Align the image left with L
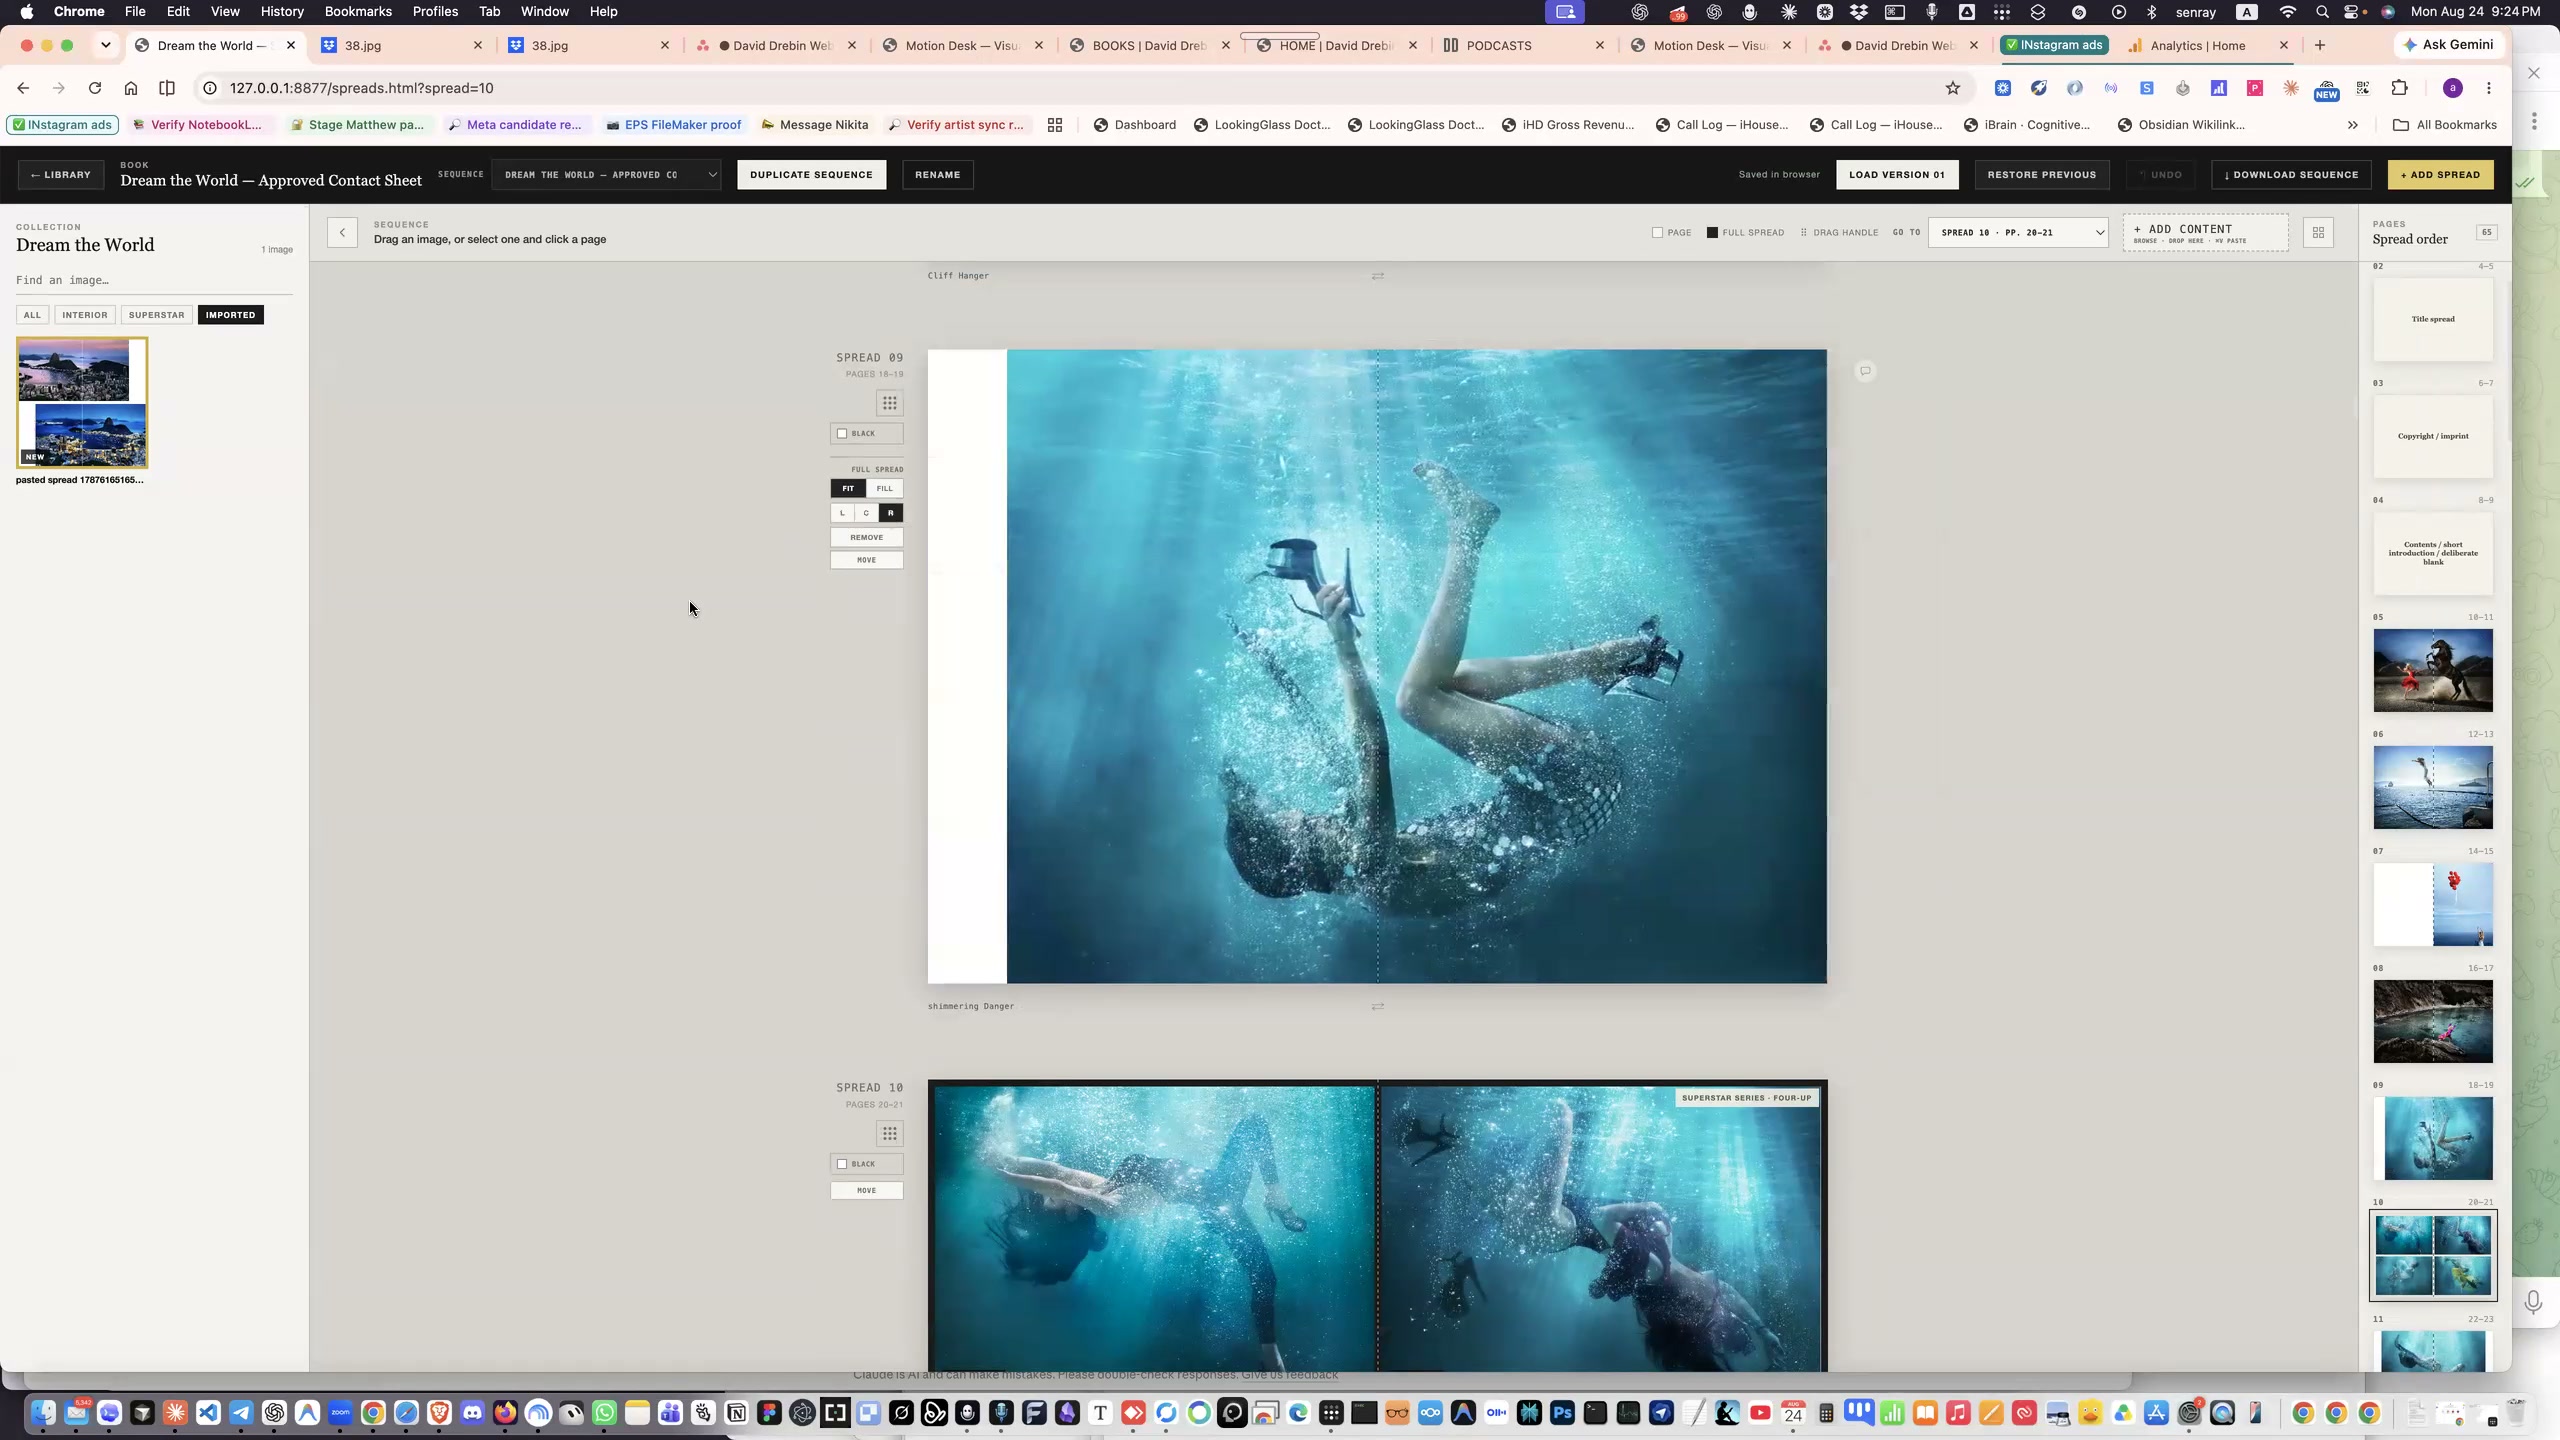 (x=842, y=513)
